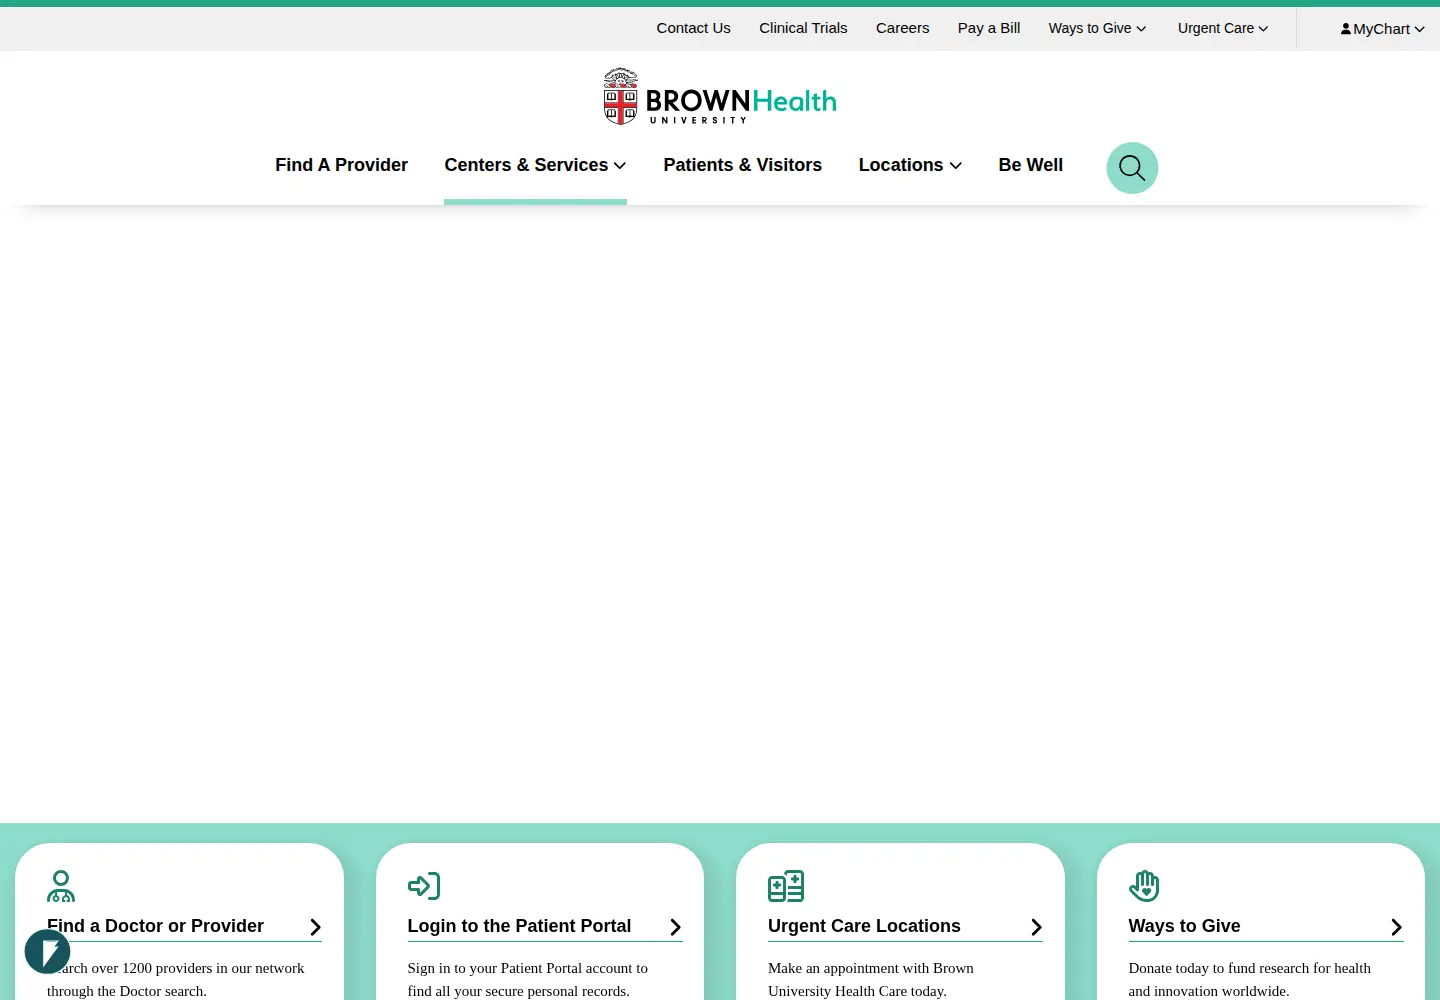
Task: Open Find A Provider in main navigation
Action: tap(341, 165)
